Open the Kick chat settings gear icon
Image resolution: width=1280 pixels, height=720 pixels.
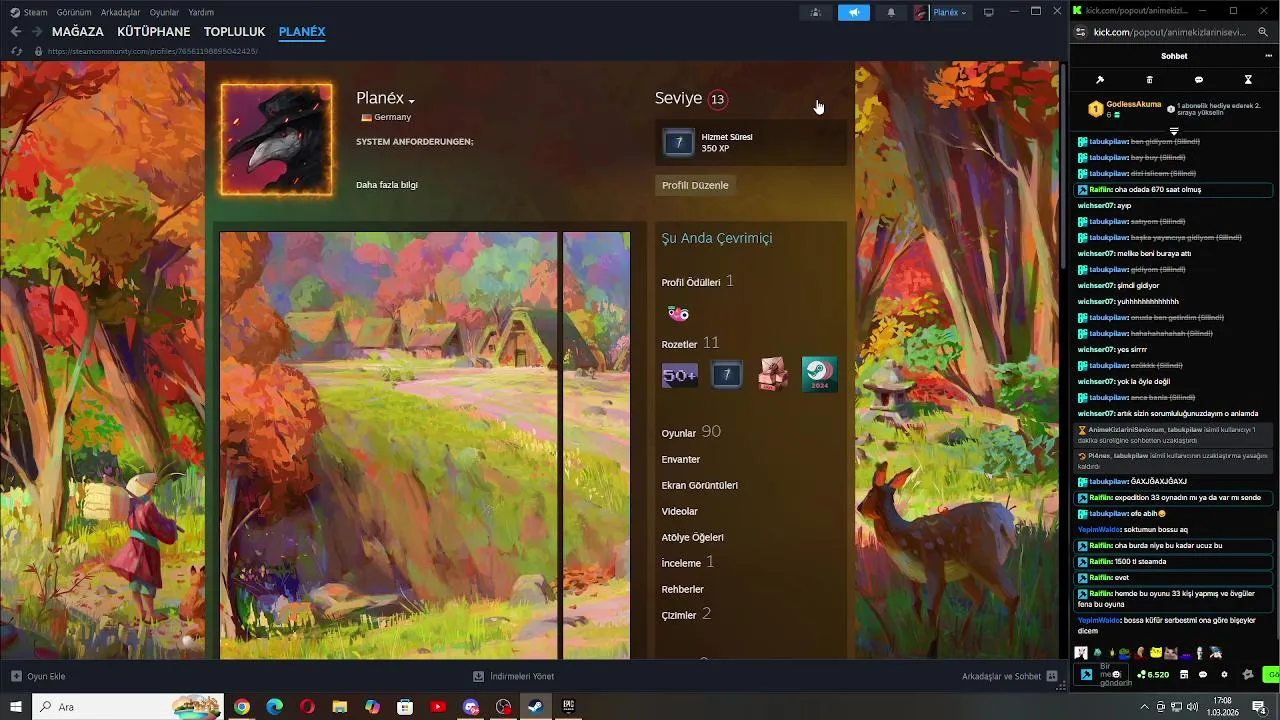point(1224,675)
